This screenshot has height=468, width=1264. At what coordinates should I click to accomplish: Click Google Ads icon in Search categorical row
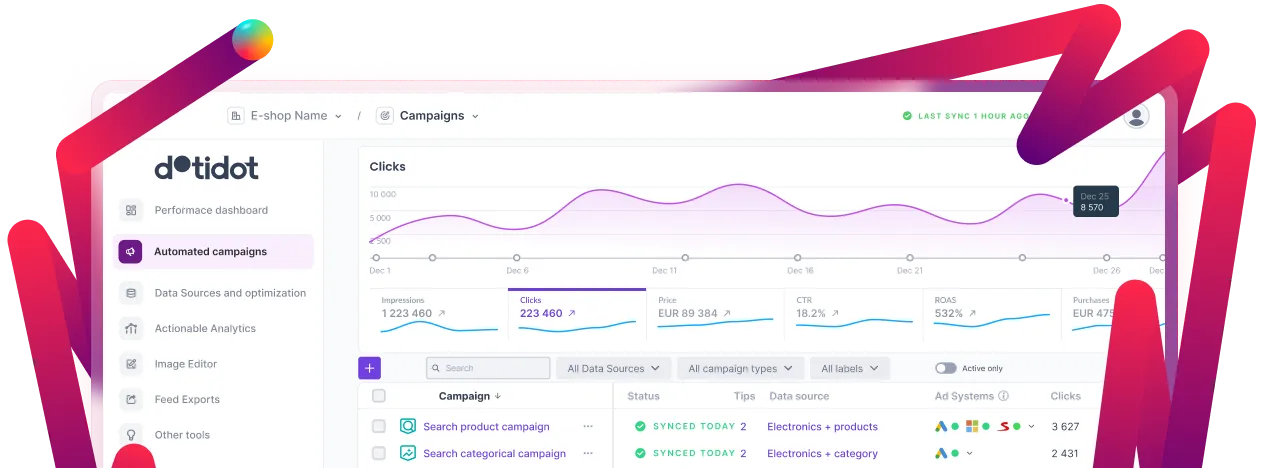click(x=941, y=453)
